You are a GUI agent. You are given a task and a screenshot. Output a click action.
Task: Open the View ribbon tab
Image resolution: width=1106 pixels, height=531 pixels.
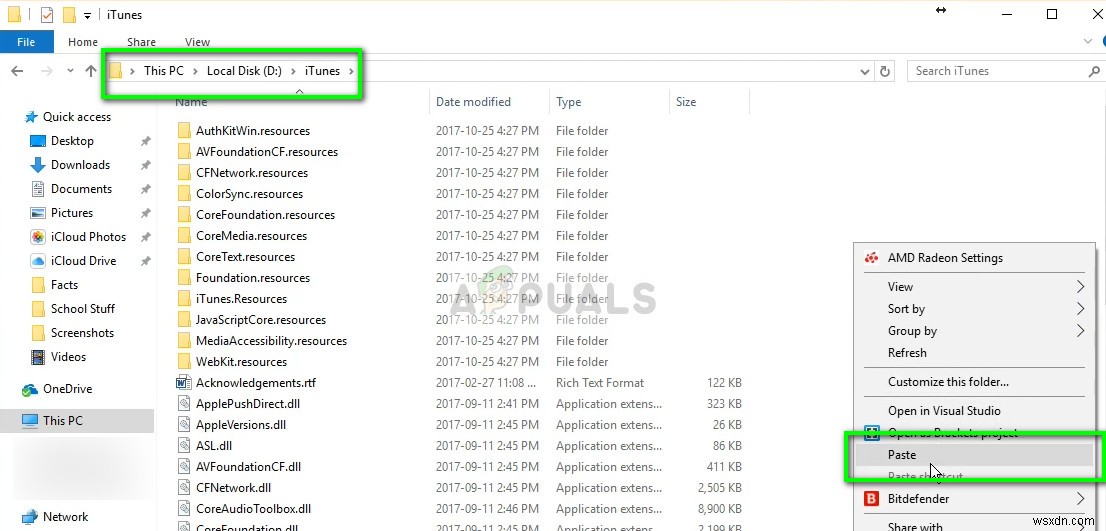(x=198, y=42)
